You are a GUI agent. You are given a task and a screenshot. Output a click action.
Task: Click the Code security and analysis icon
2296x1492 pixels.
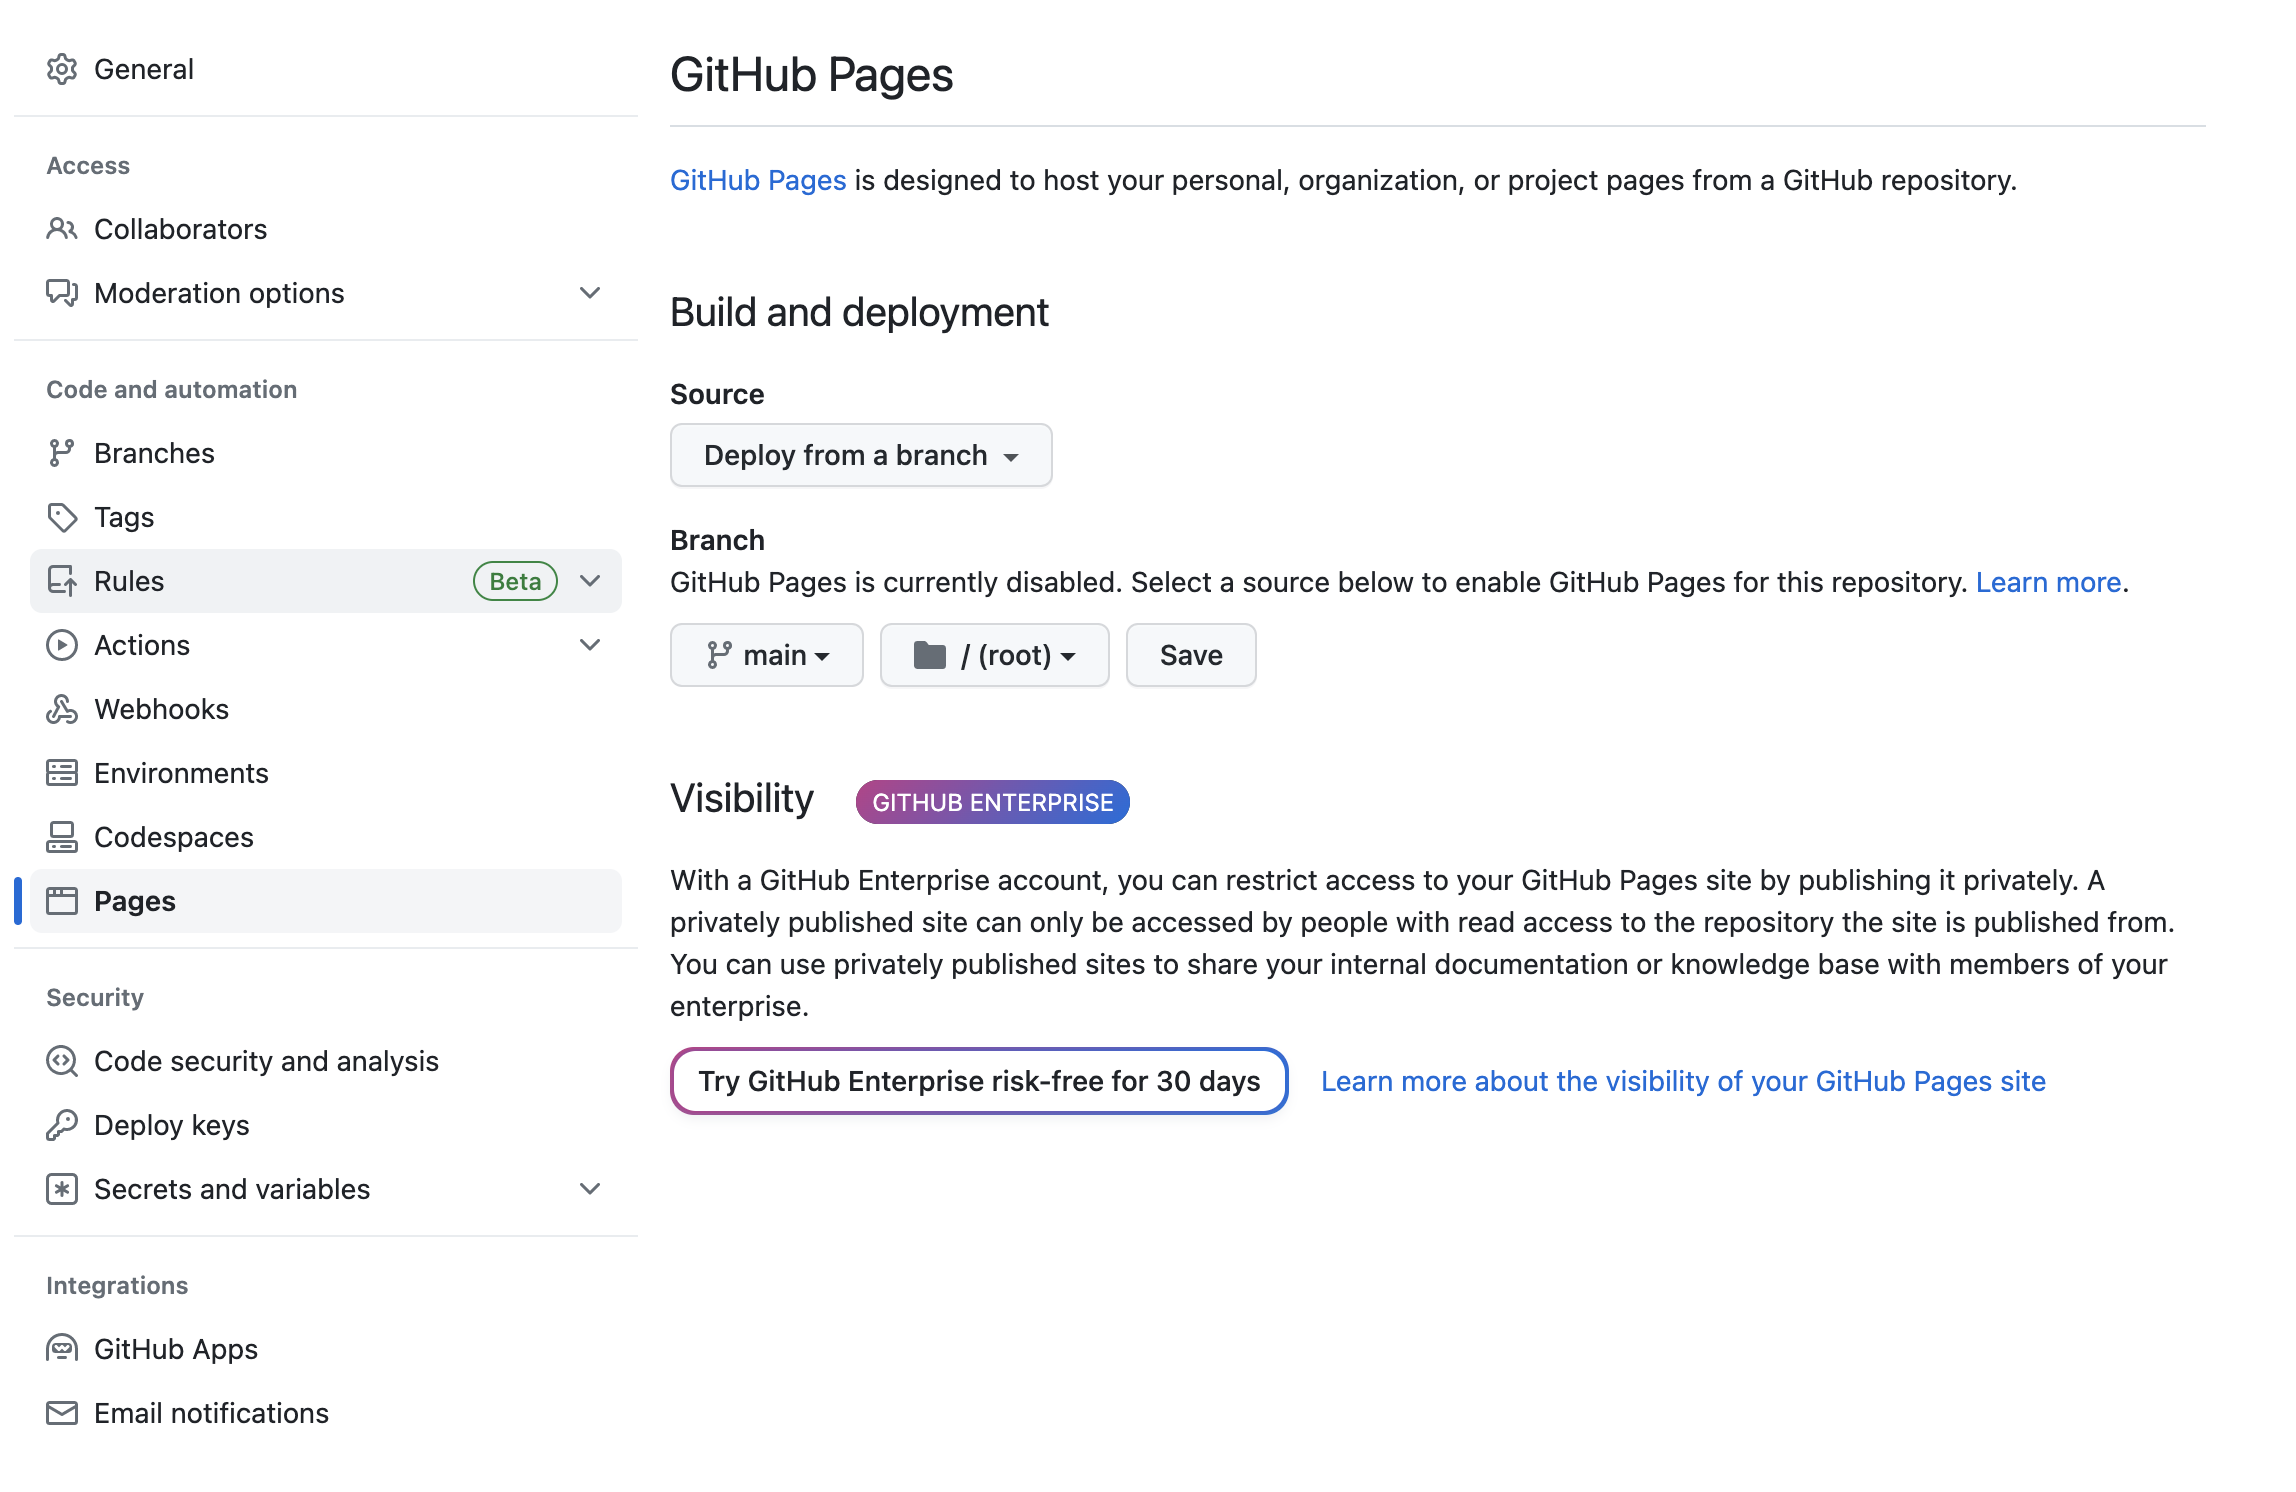click(x=62, y=1061)
